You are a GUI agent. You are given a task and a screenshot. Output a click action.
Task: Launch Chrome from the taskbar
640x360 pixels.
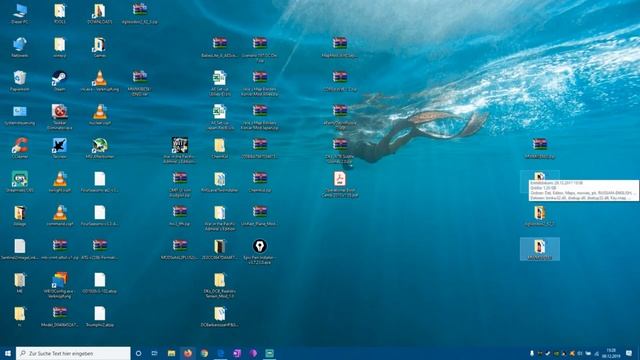204,353
